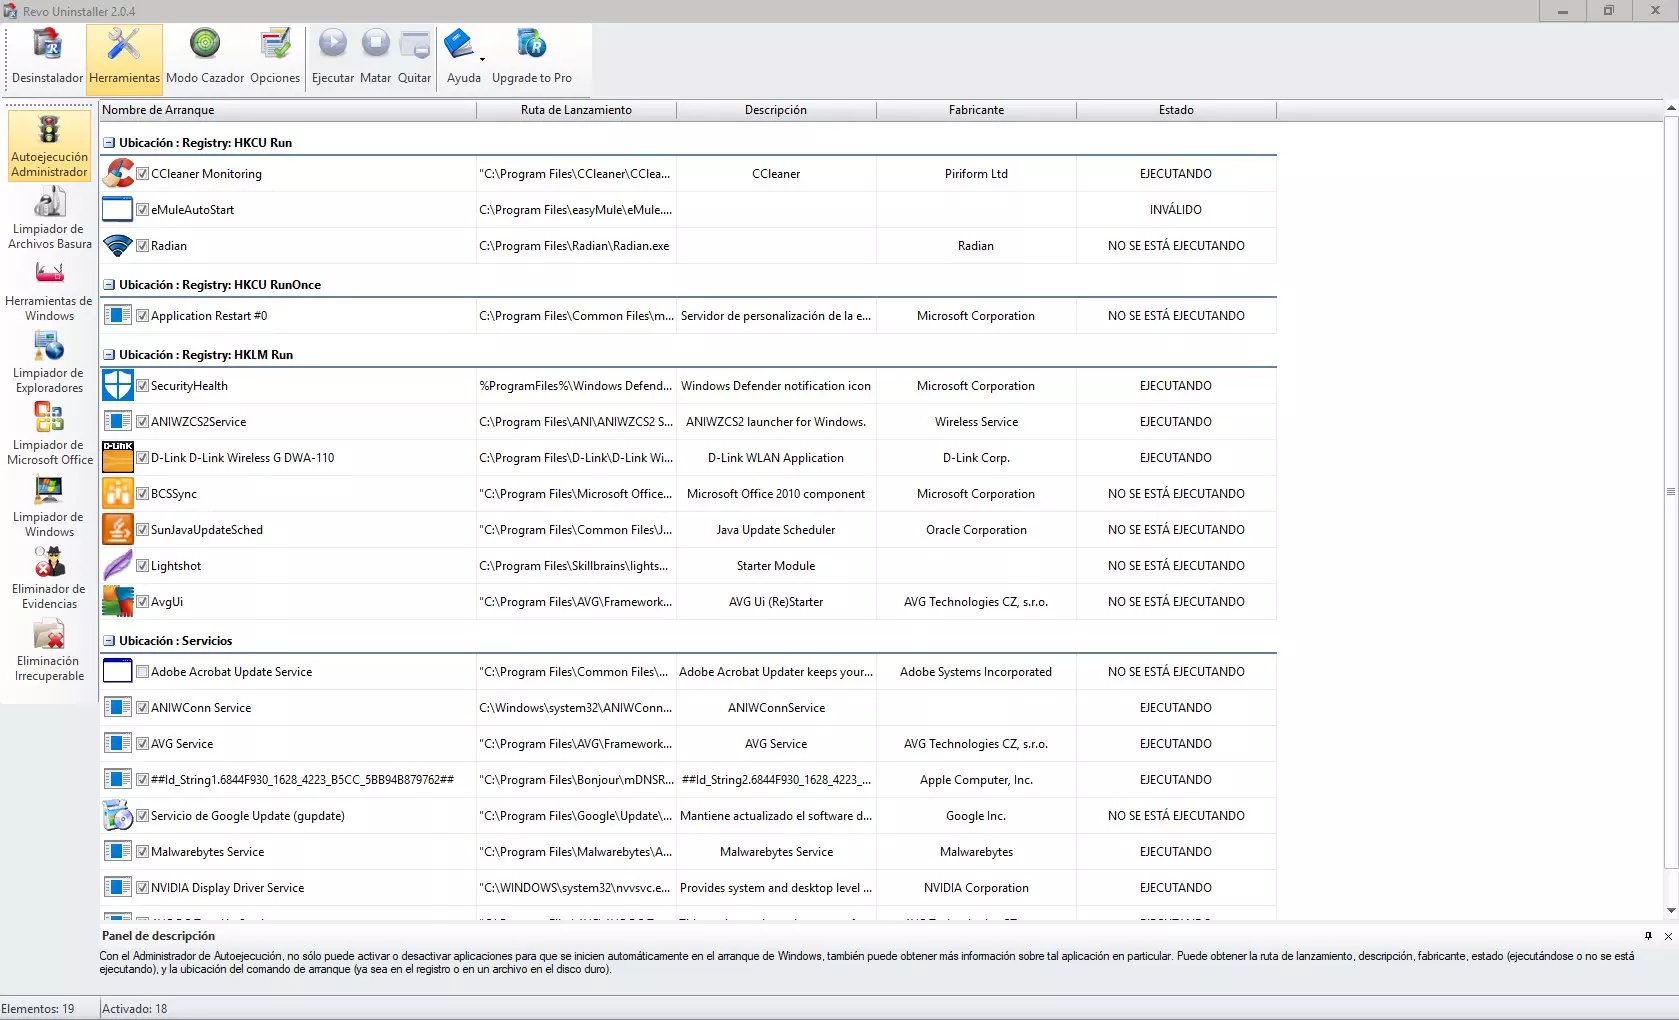
Task: Uncheck CCleaner Monitoring startup entry
Action: (x=143, y=174)
